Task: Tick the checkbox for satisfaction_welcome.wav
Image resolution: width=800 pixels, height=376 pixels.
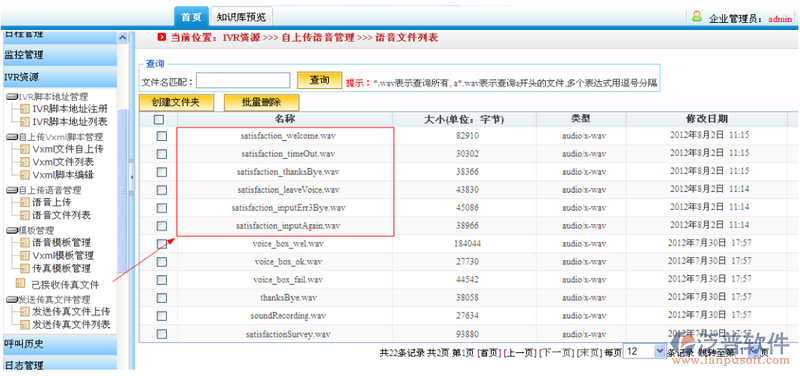Action: click(x=161, y=136)
